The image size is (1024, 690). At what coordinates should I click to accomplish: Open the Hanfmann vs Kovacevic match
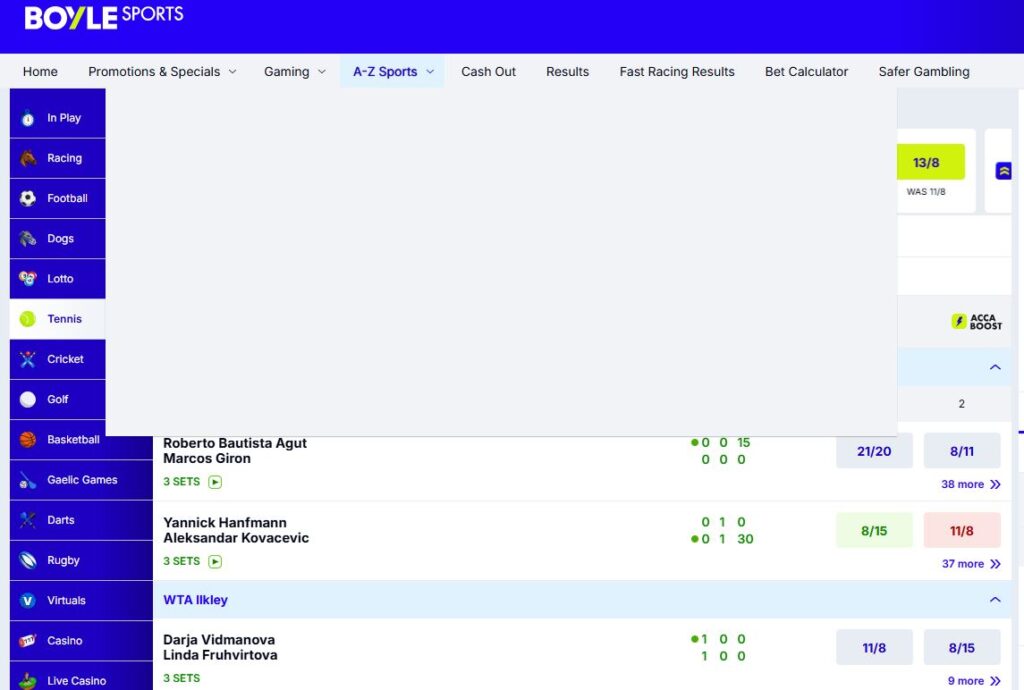coord(236,531)
